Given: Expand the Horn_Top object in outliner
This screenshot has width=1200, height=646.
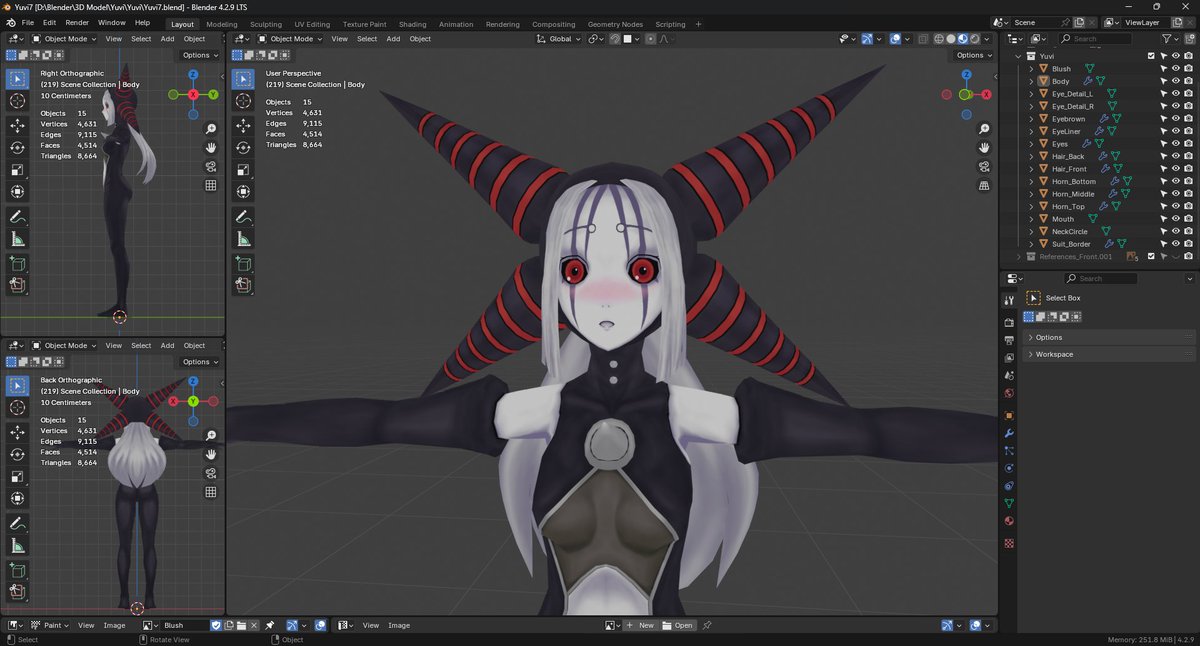Looking at the screenshot, I should click(x=1031, y=207).
